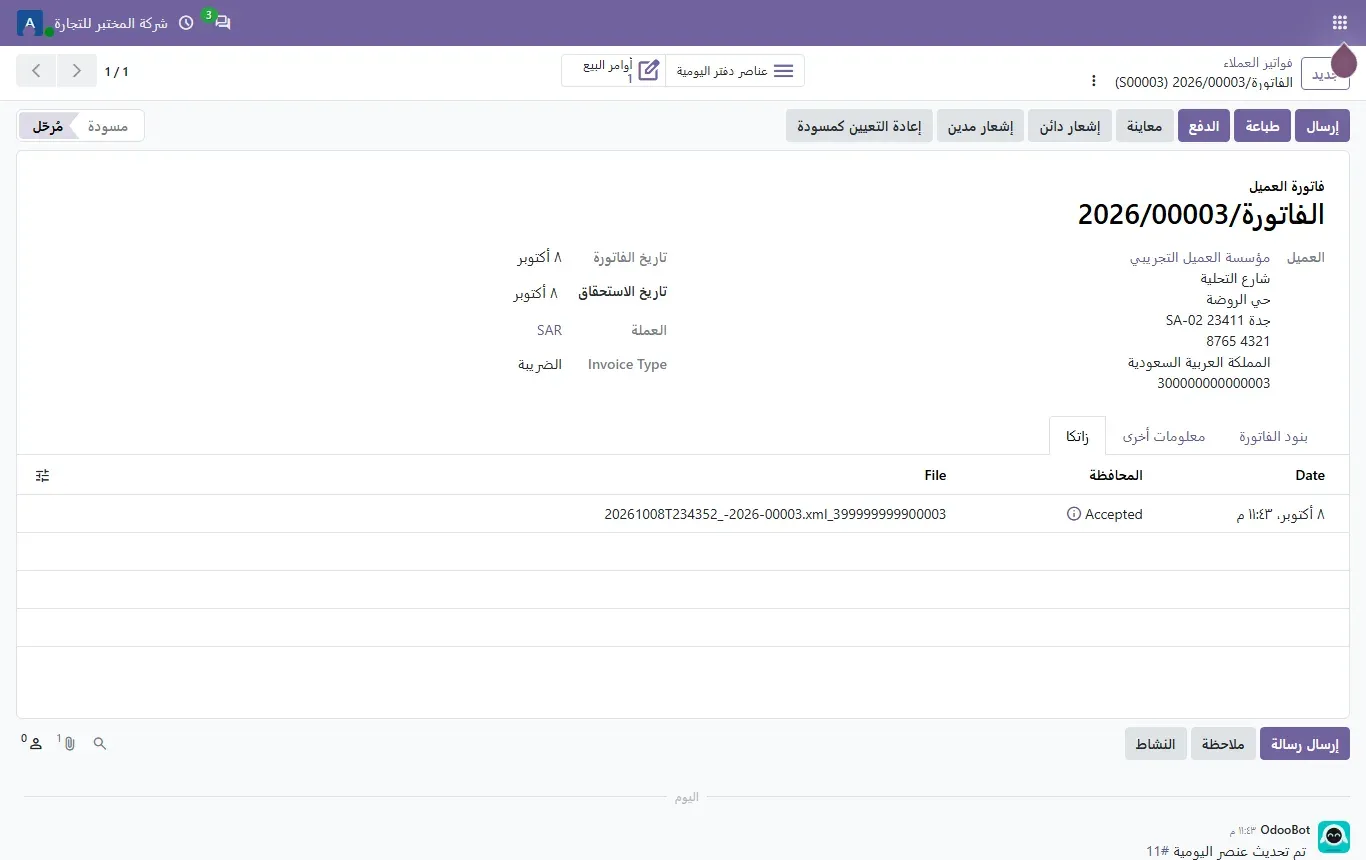Click the File column header
Screen dimensions: 1366x860
click(934, 475)
